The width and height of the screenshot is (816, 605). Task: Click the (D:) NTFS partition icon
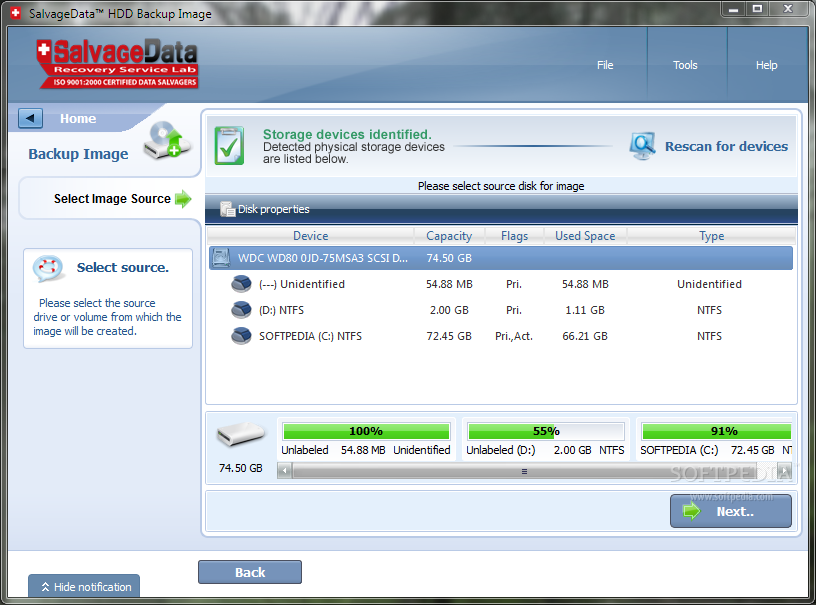[x=241, y=310]
